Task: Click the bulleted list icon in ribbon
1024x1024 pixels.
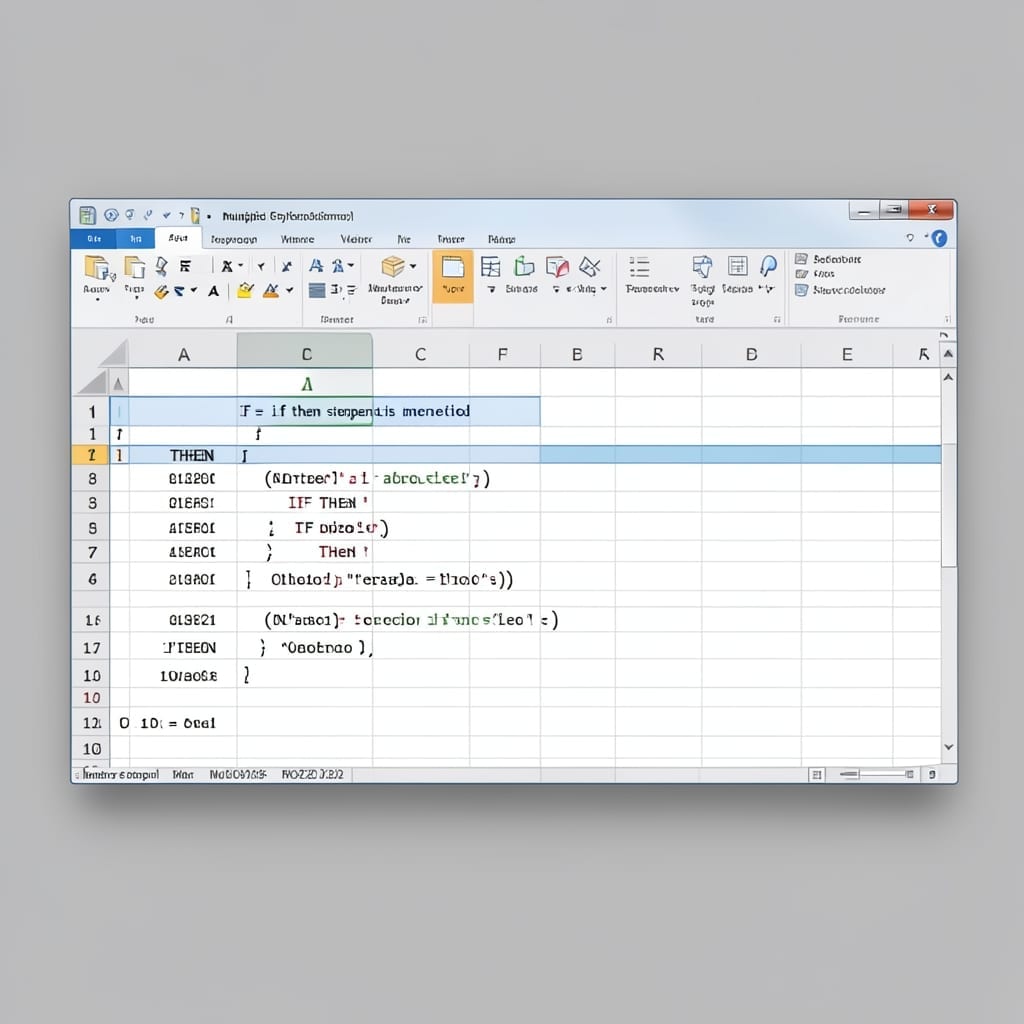Action: tap(639, 267)
